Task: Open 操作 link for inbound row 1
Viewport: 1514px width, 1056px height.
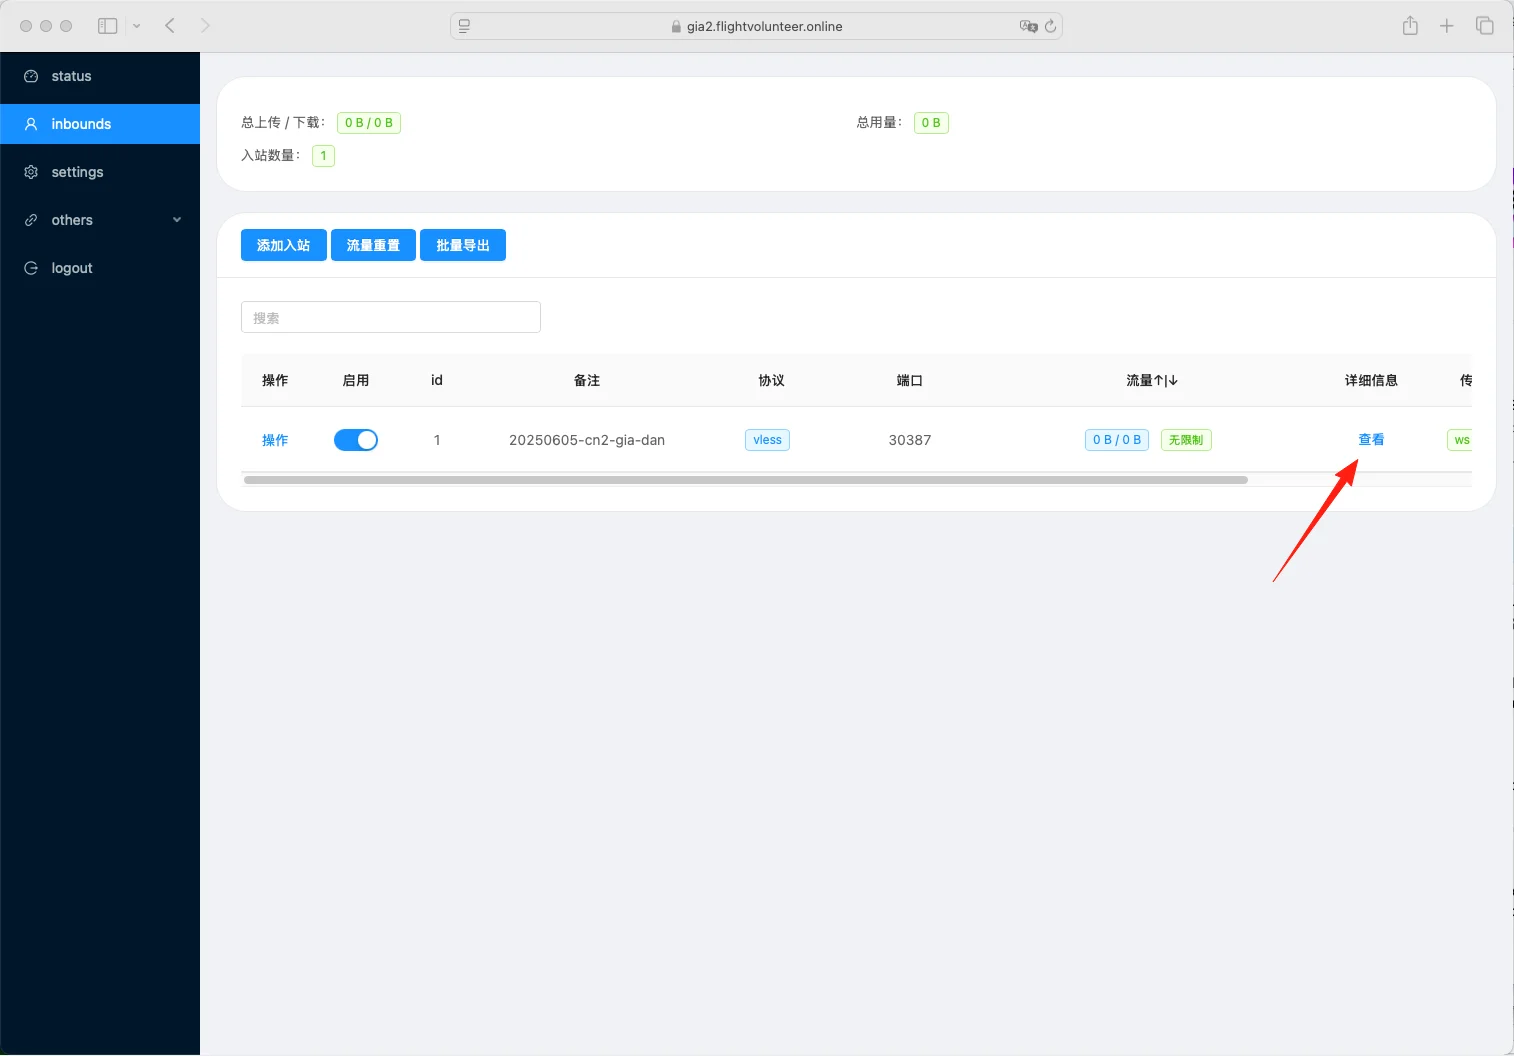Action: point(275,440)
